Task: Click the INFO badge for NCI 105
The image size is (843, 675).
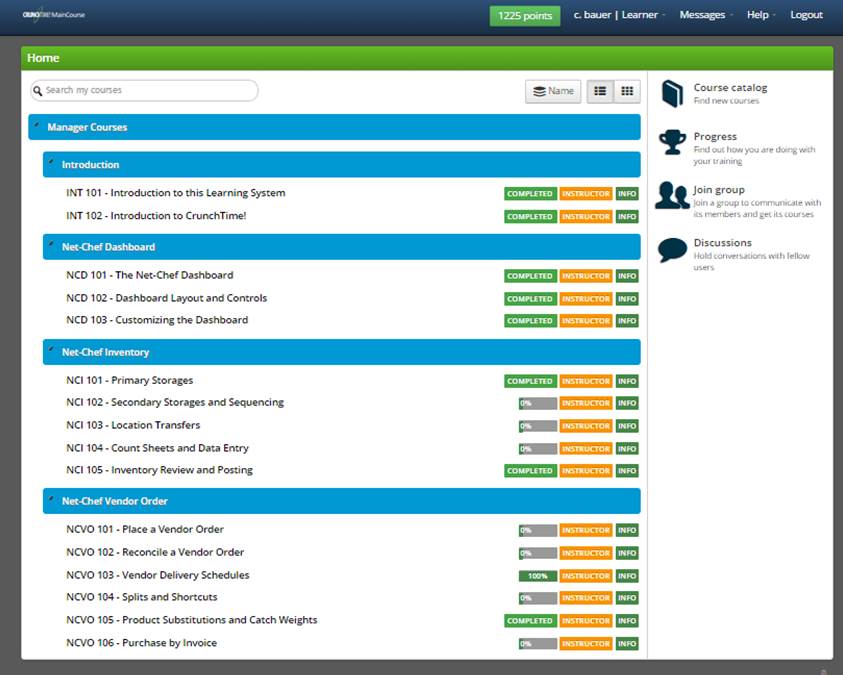Action: [627, 471]
